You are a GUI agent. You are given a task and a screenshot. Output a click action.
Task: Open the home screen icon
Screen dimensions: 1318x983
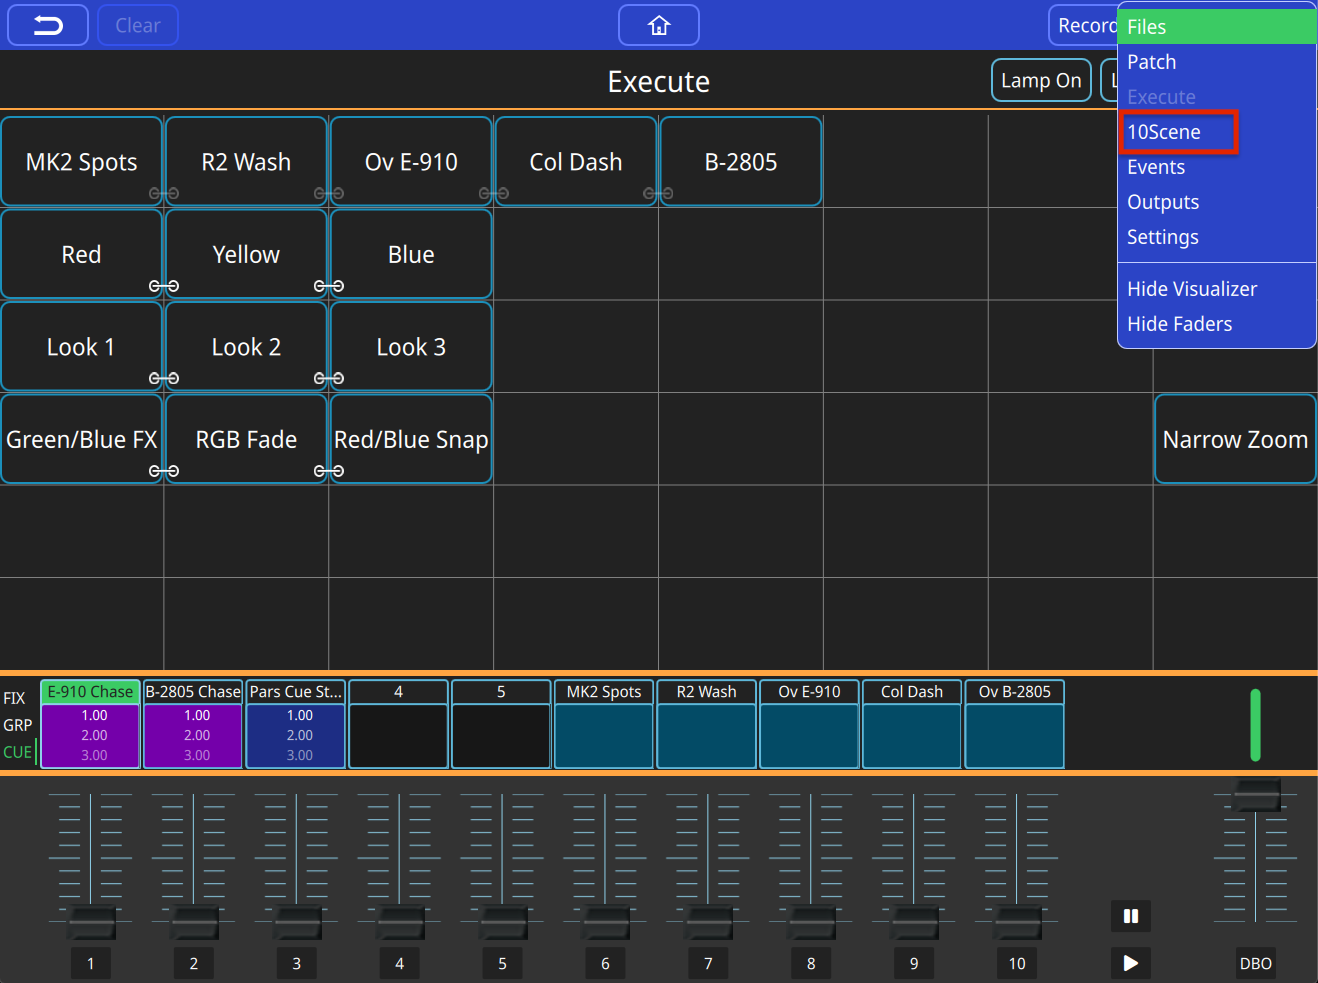(x=658, y=25)
